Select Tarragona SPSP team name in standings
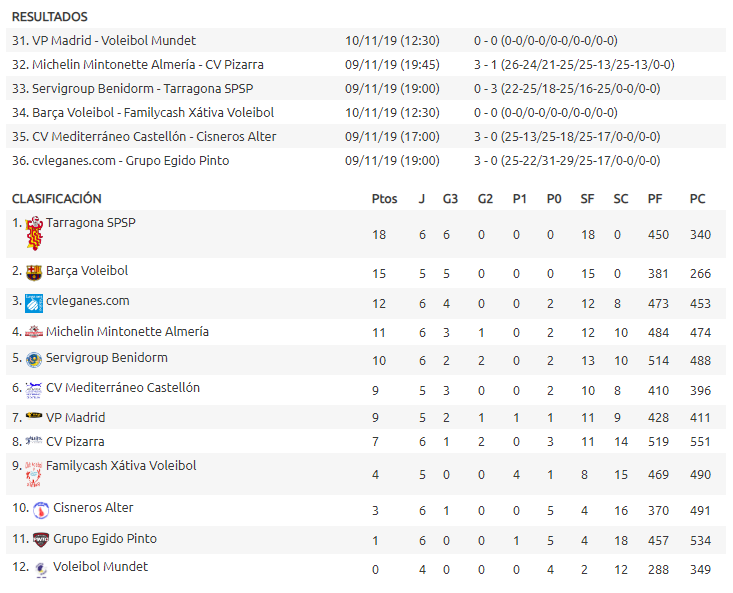Image resolution: width=733 pixels, height=593 pixels. pyautogui.click(x=91, y=223)
